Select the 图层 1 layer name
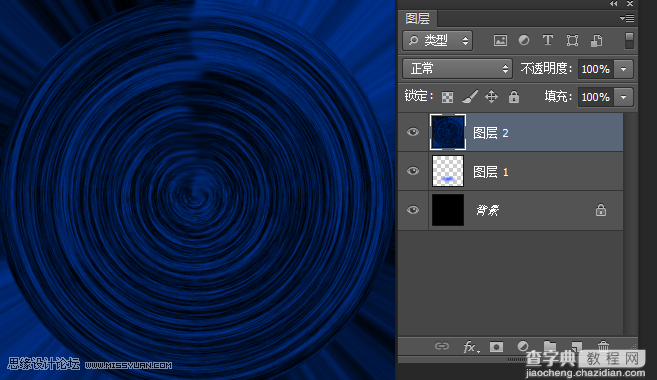657x380 pixels. pos(491,172)
